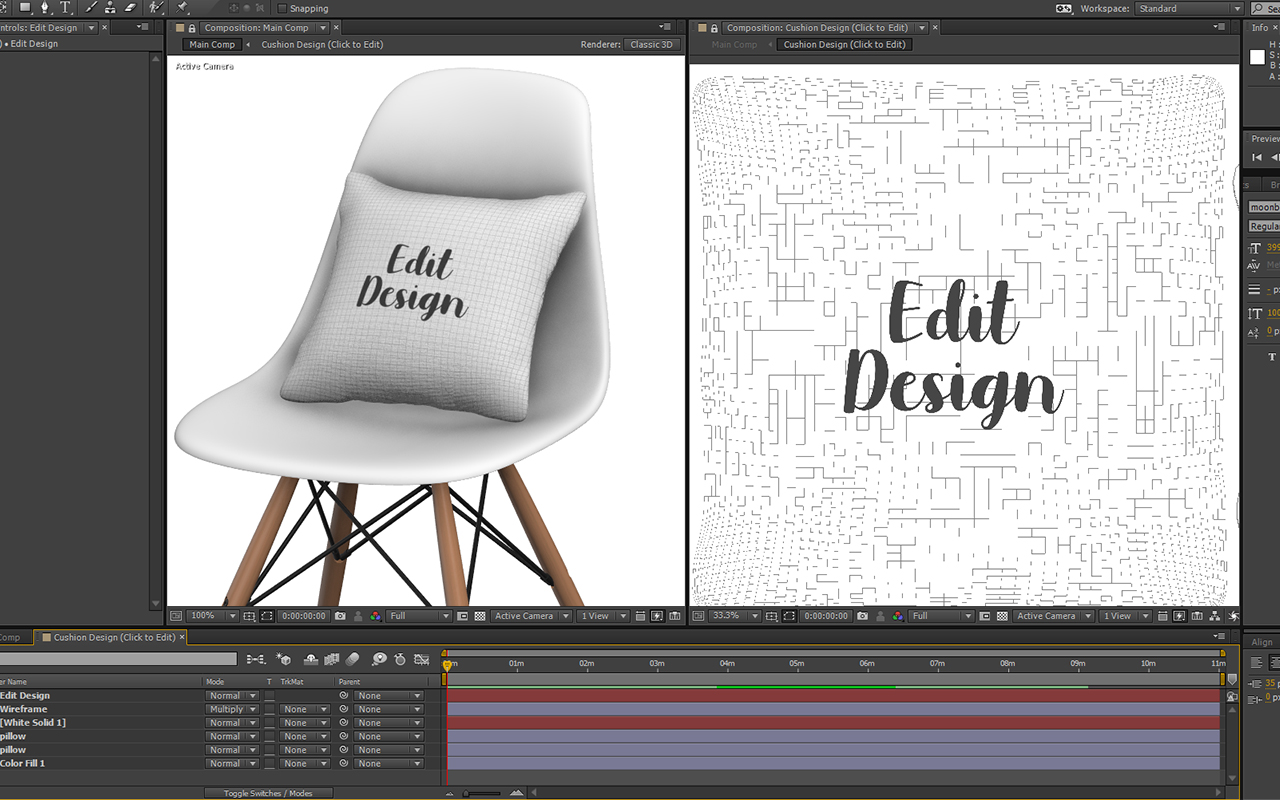Pick the Clone Stamp tool
This screenshot has height=800, width=1280.
pos(110,8)
